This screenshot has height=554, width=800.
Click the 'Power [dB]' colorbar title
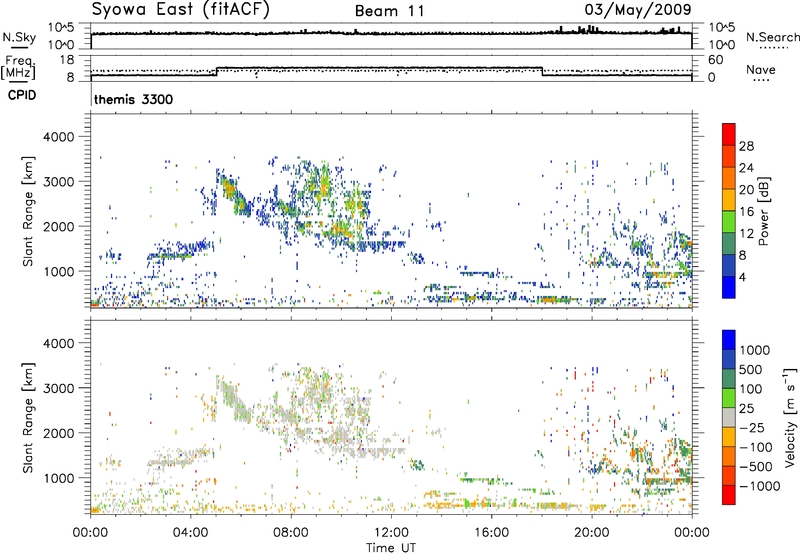pos(763,211)
